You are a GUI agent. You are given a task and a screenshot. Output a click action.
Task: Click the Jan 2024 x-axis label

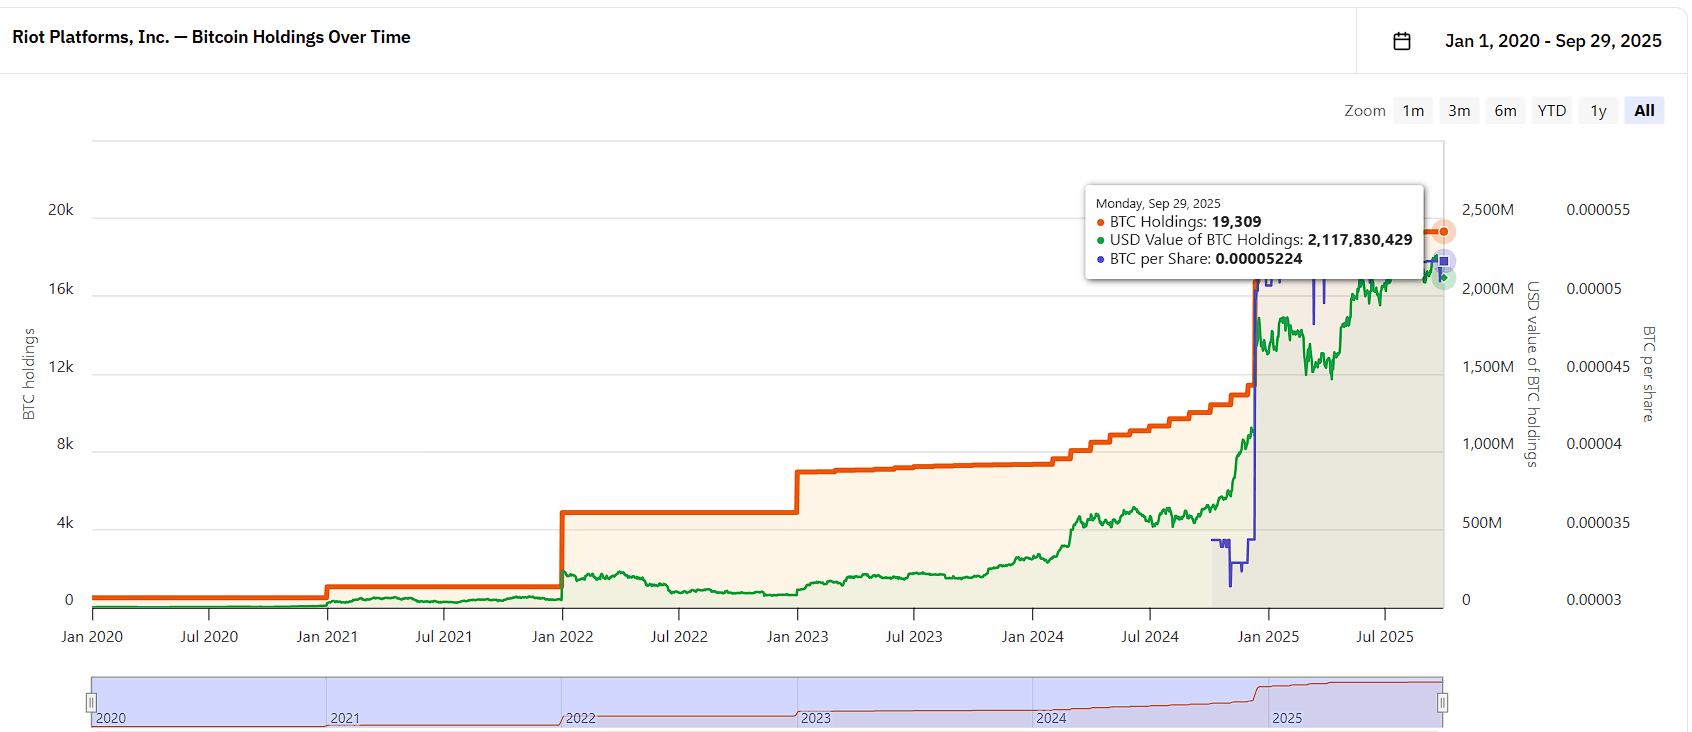pyautogui.click(x=1033, y=637)
